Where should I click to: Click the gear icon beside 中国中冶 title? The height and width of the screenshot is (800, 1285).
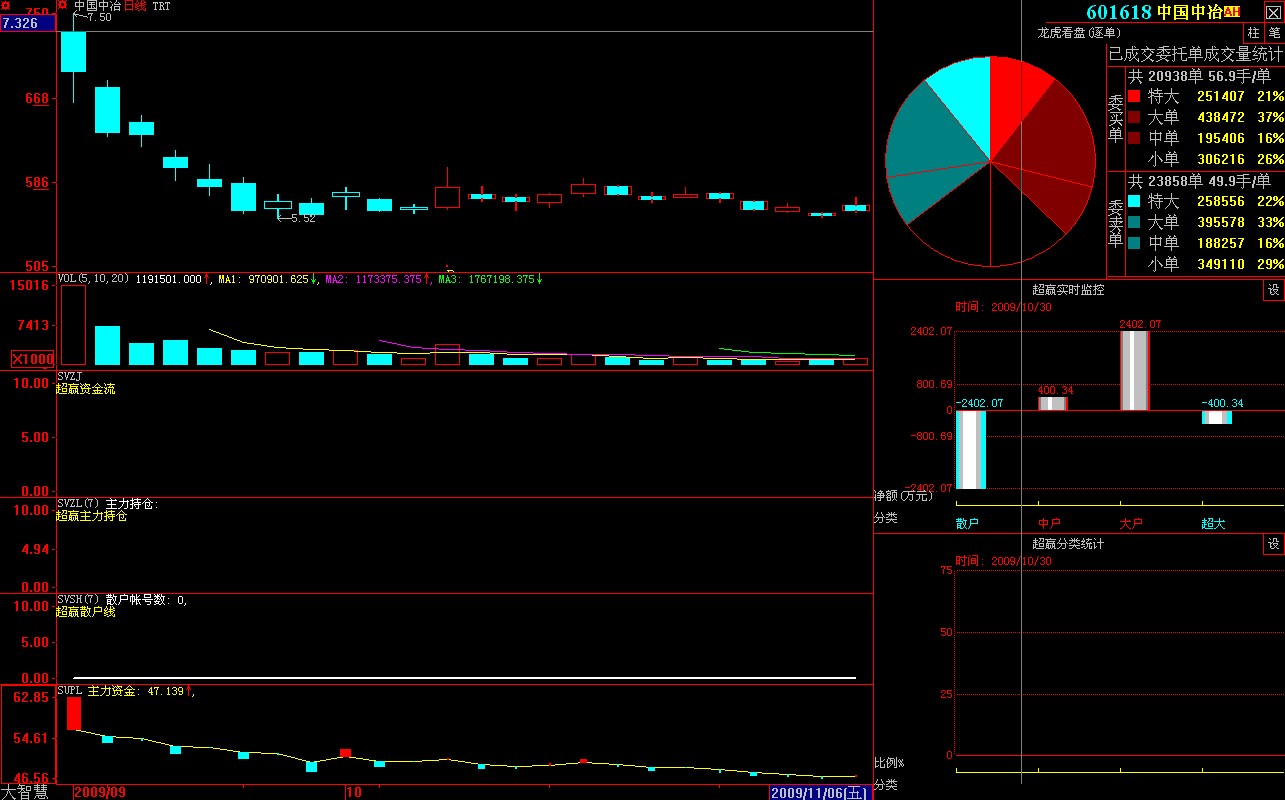63,6
